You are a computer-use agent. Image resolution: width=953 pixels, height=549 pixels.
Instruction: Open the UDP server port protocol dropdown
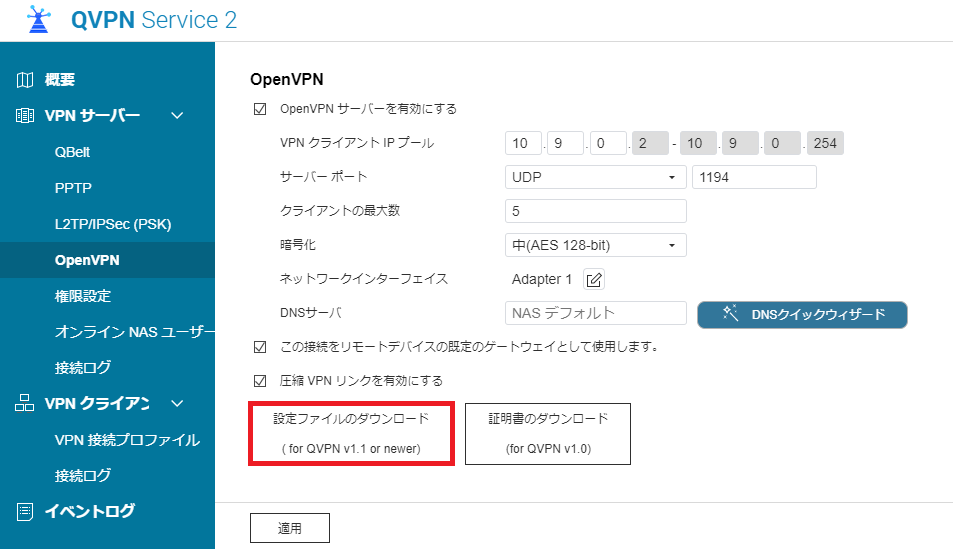coord(596,178)
